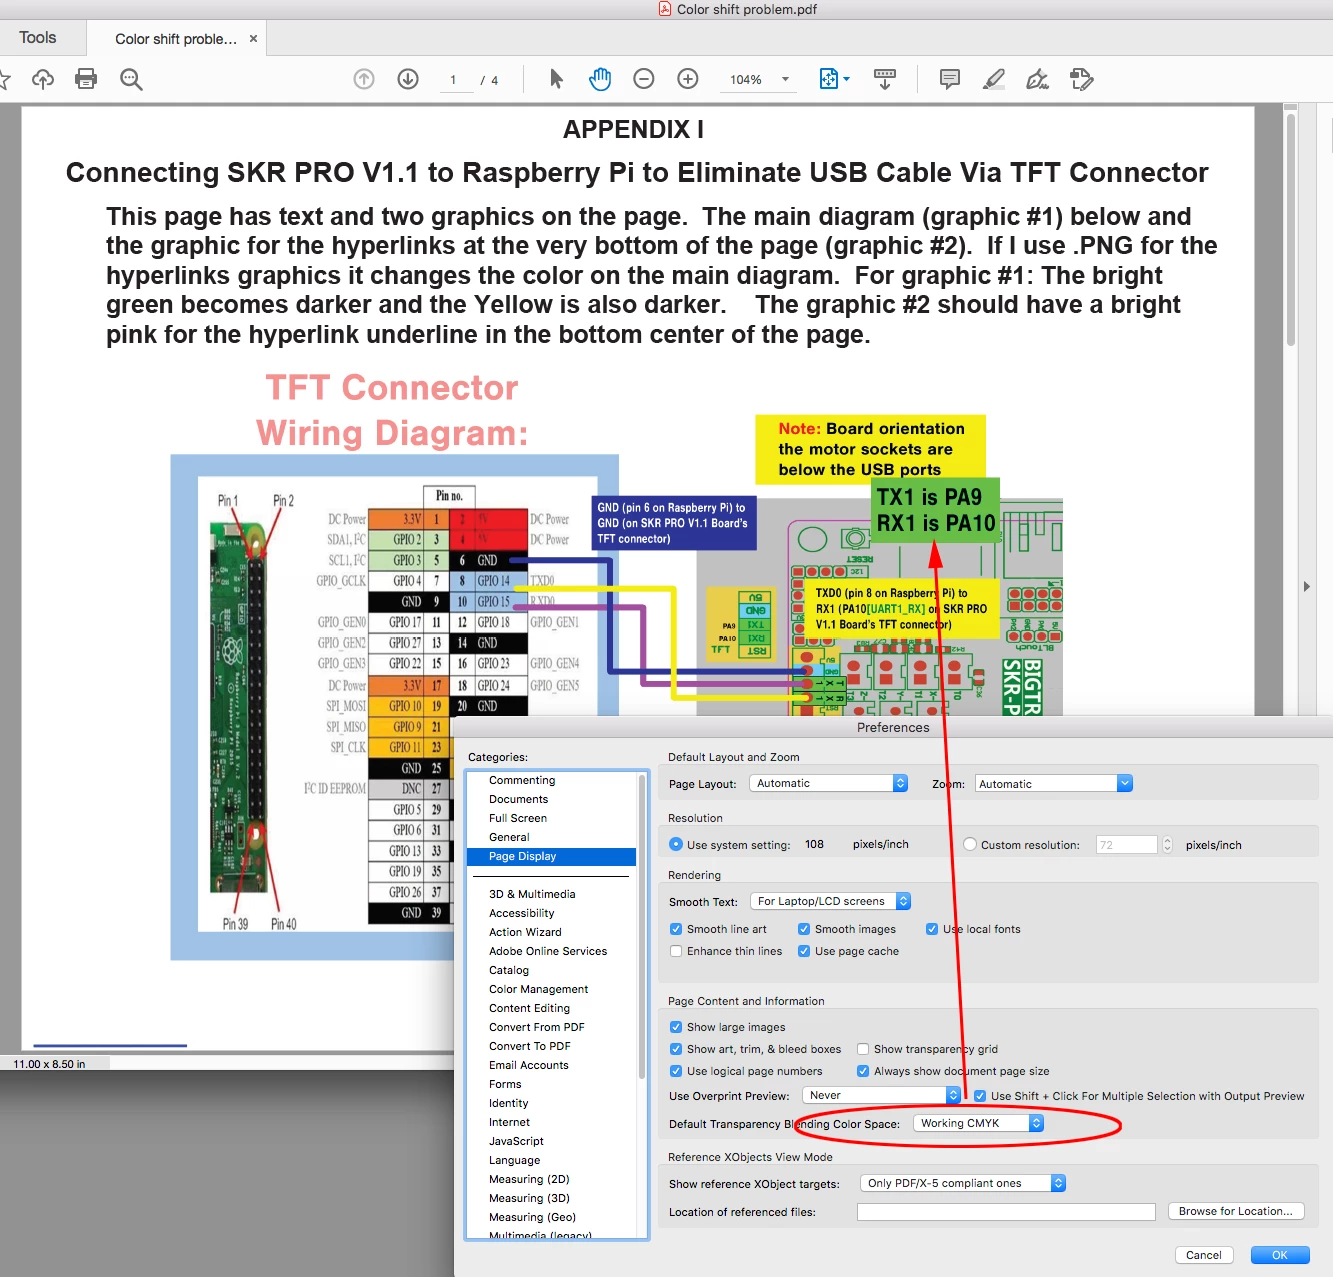Click the share/send file icon
This screenshot has width=1333, height=1277.
tap(1081, 79)
